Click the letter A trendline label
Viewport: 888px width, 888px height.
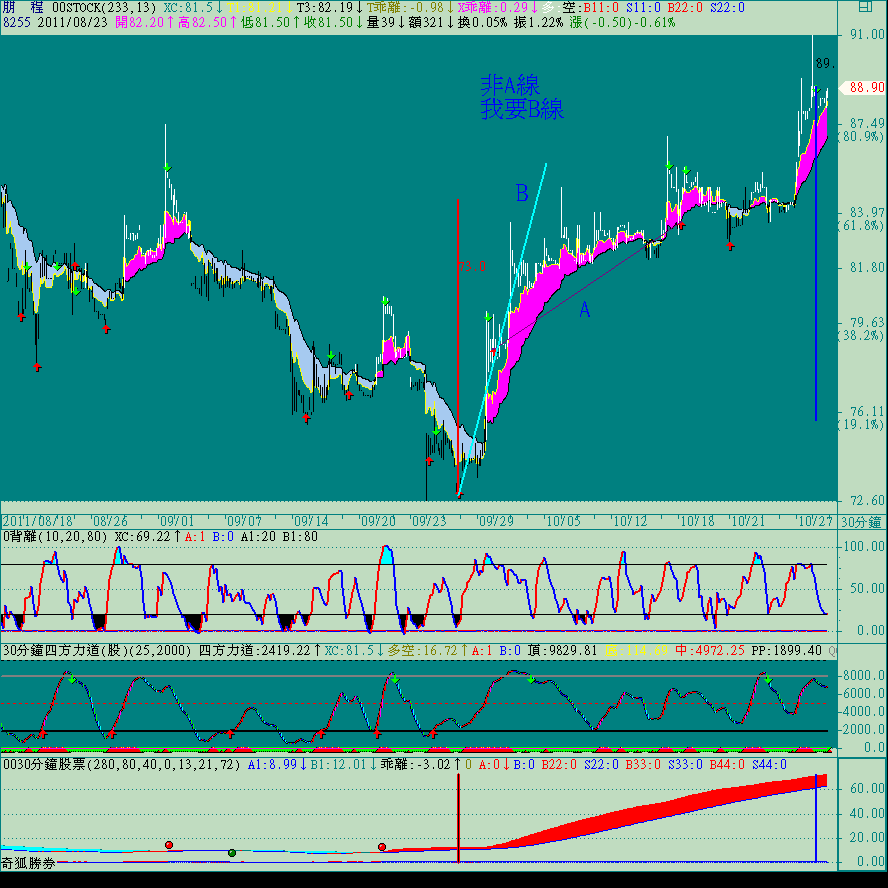pos(584,309)
